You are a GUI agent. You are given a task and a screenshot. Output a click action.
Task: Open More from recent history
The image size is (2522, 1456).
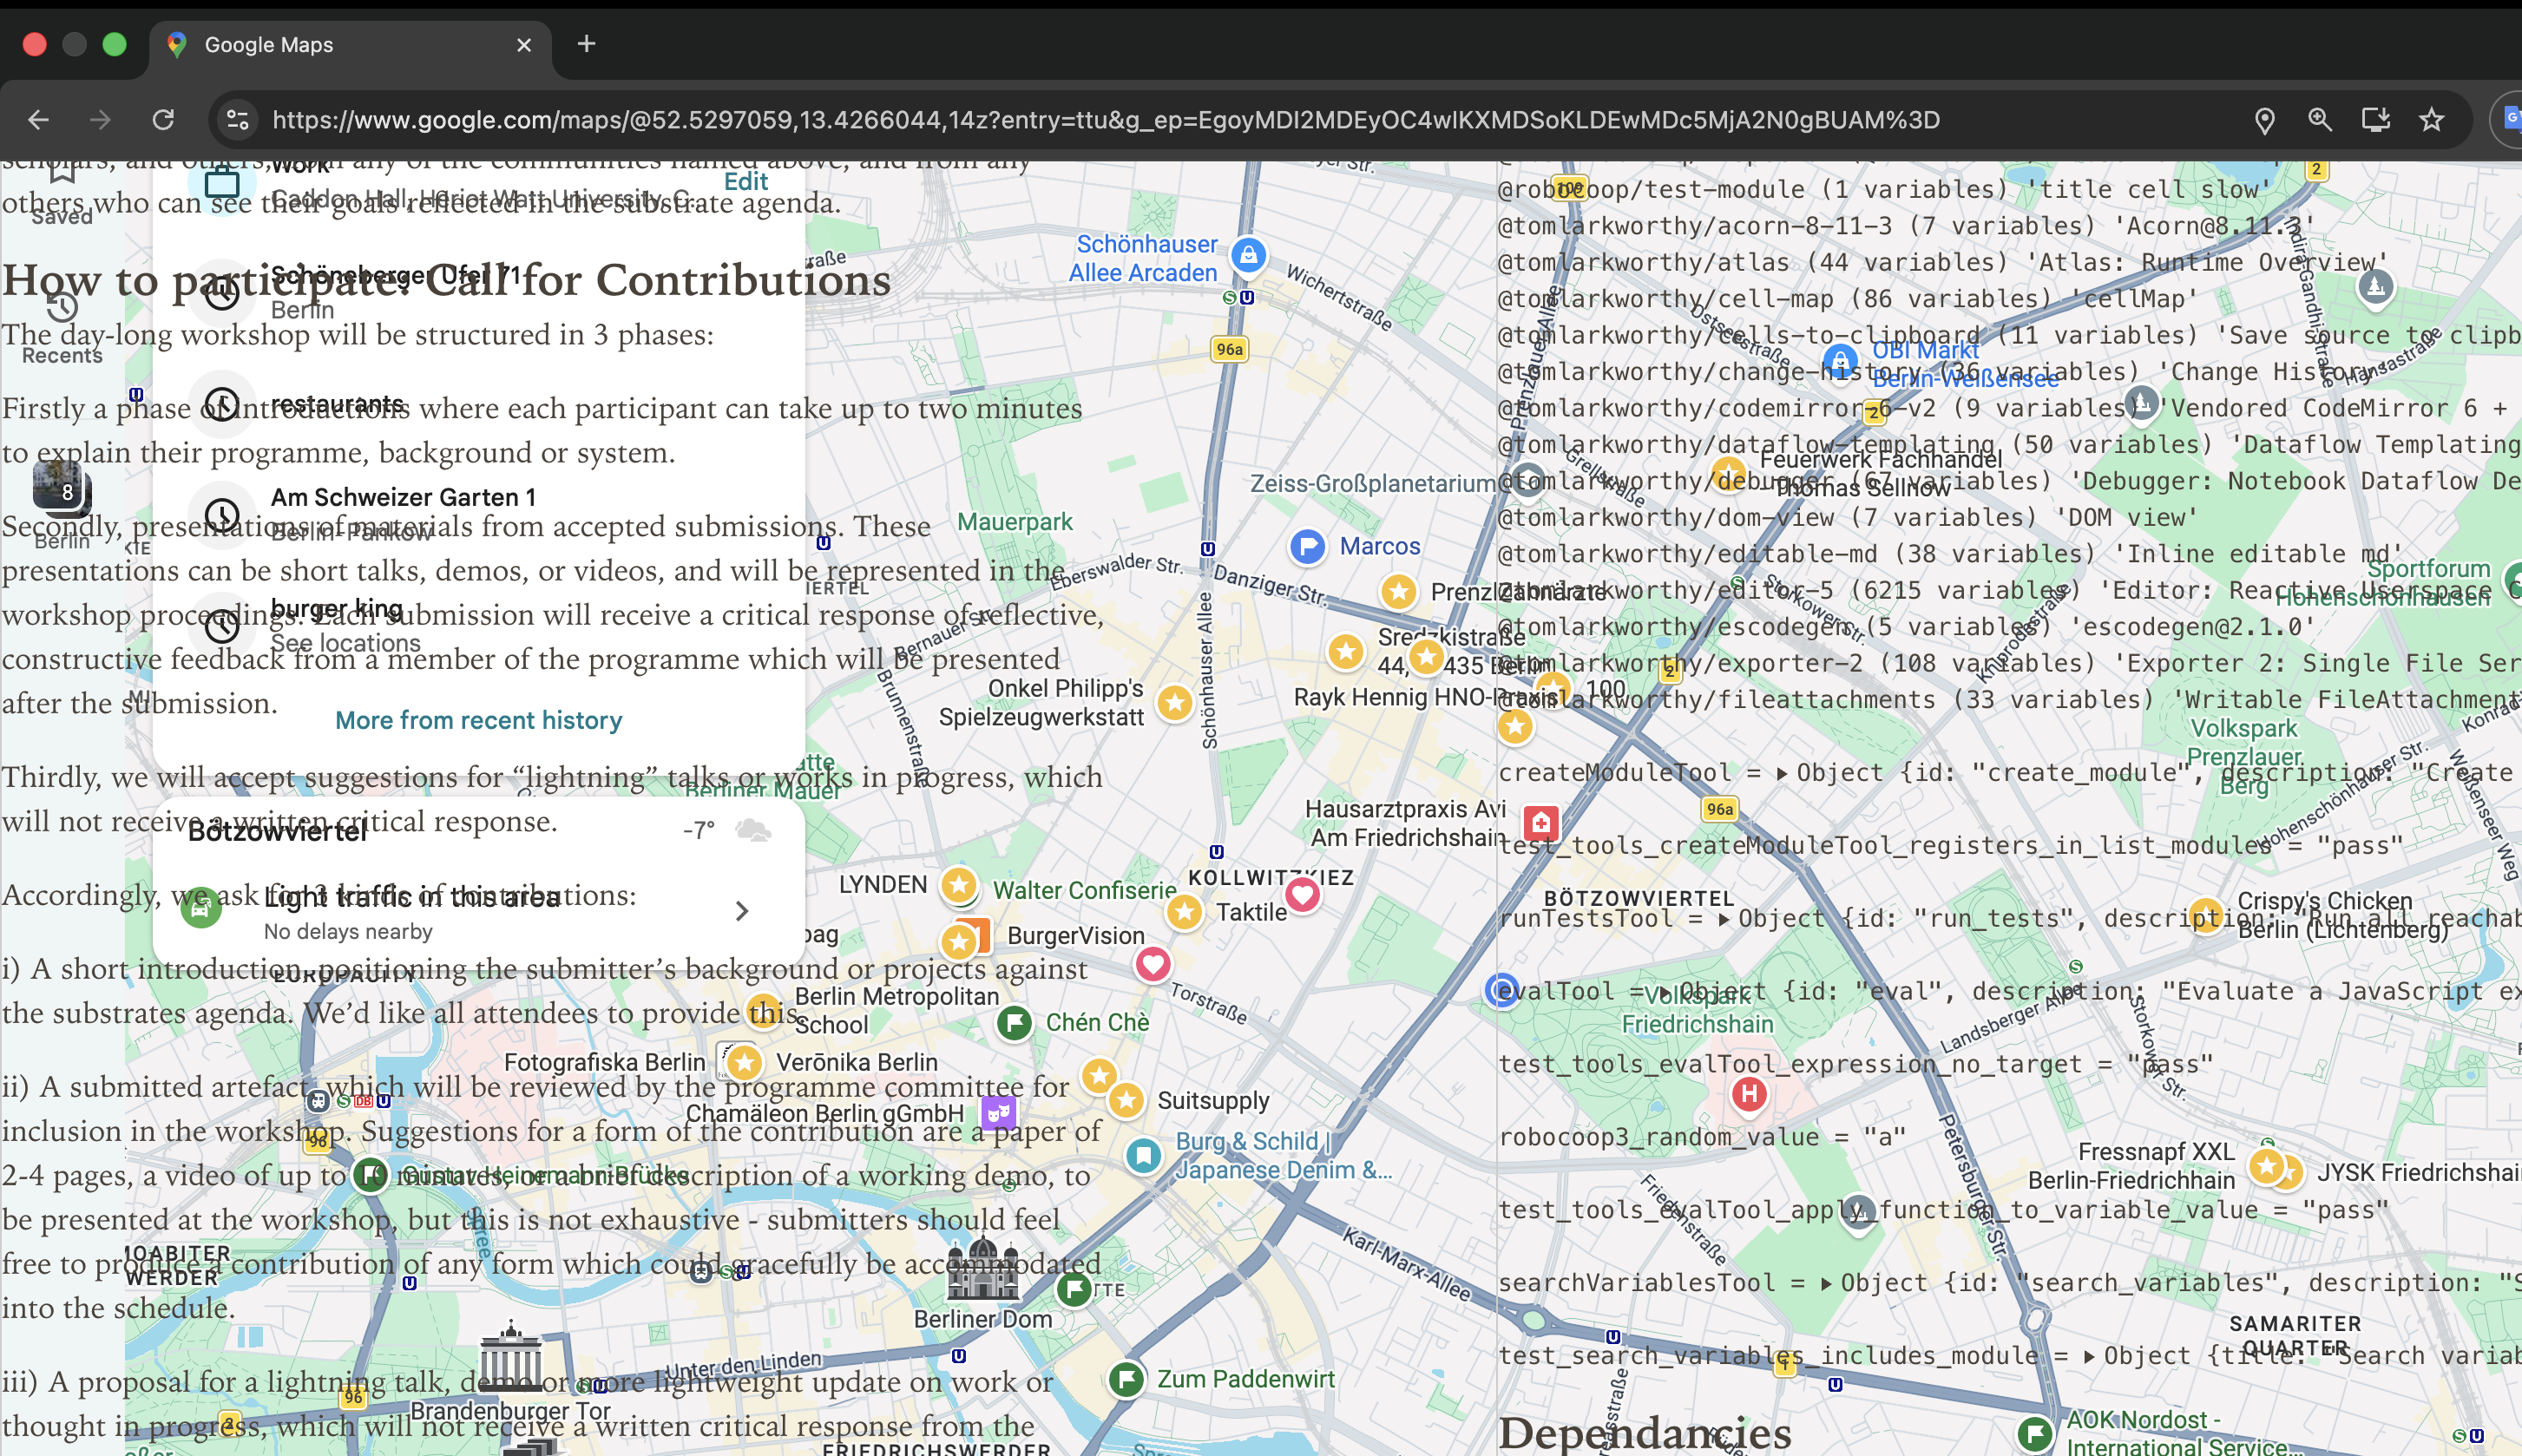478,720
